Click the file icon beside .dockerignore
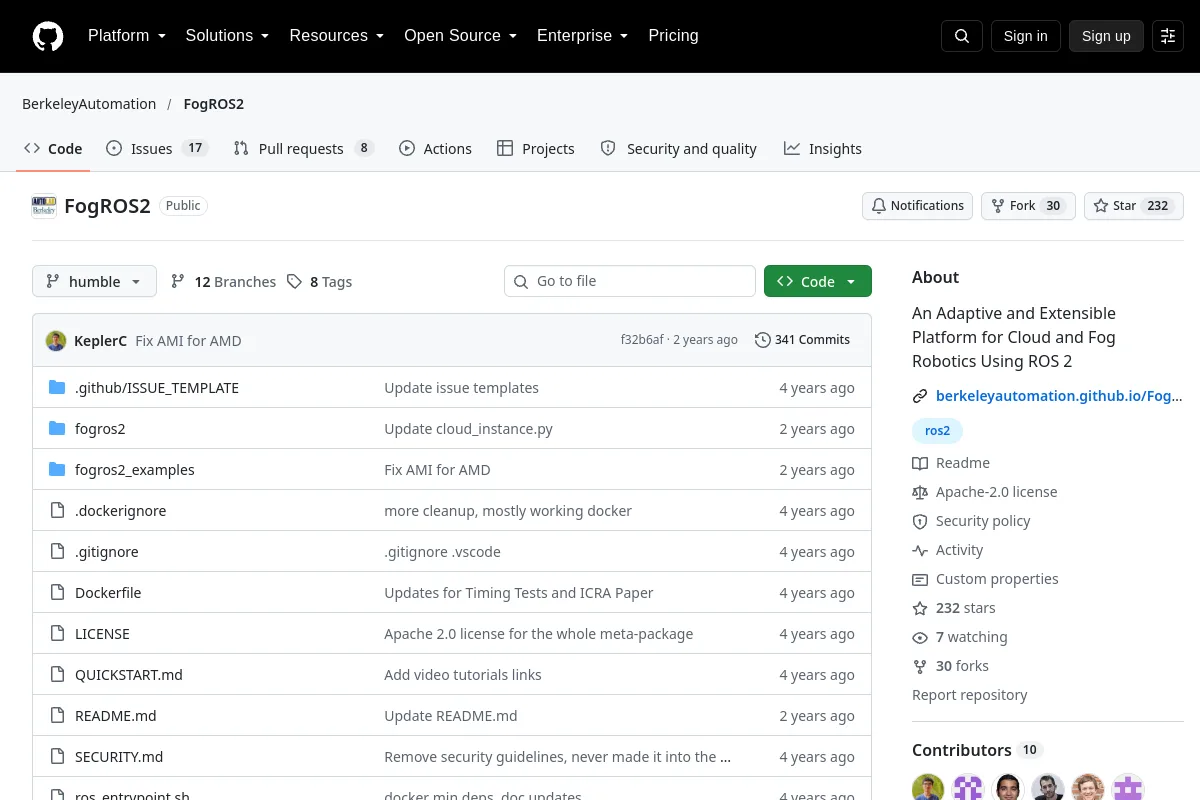 click(57, 510)
